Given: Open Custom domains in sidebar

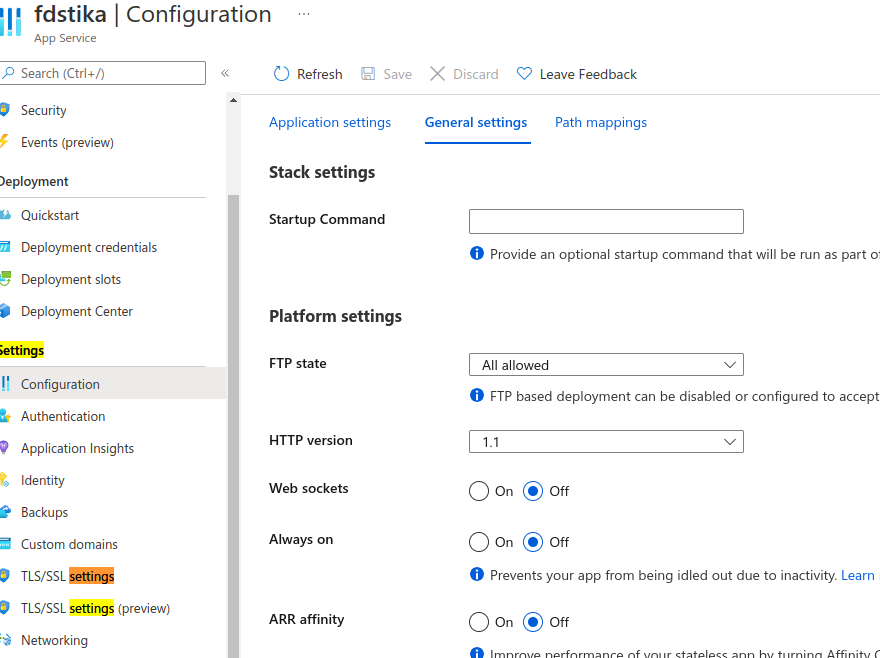Looking at the screenshot, I should [x=69, y=544].
